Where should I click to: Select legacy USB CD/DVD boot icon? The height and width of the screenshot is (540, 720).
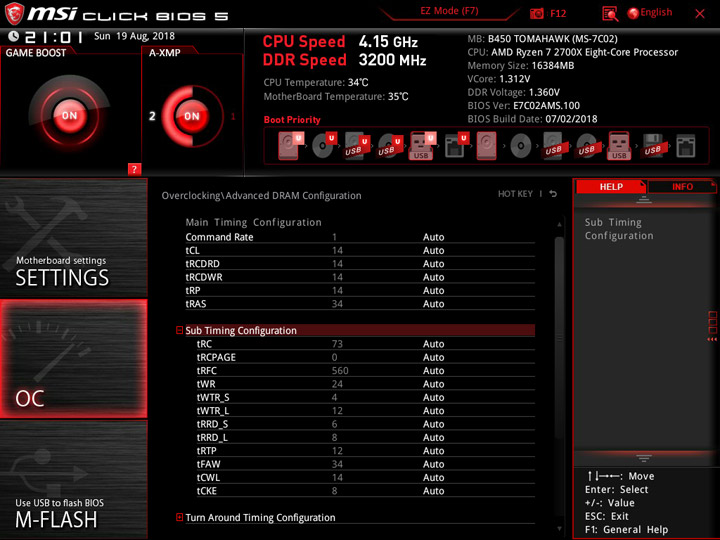(x=586, y=146)
